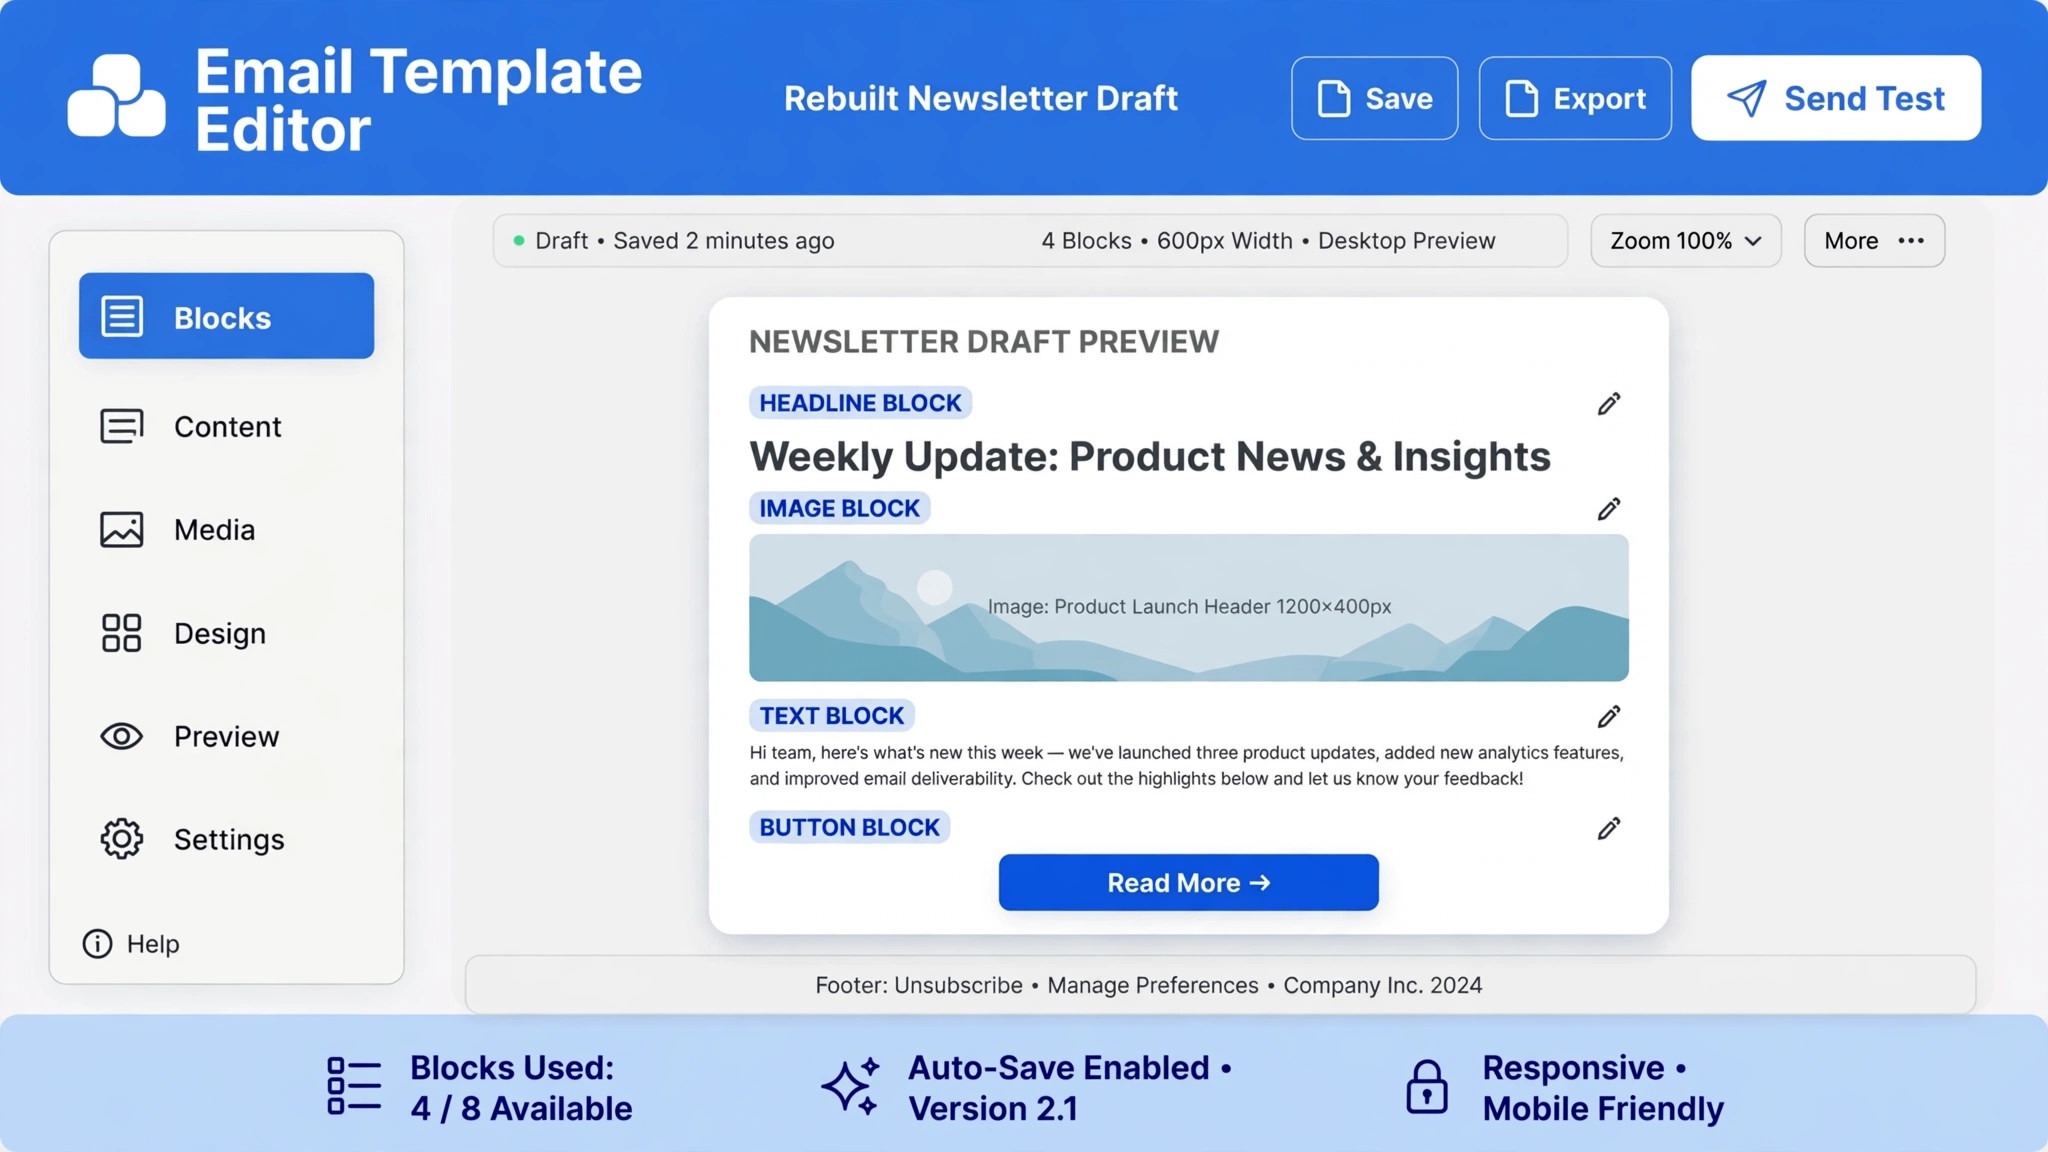Expand the Zoom 100% dropdown
2048x1152 pixels.
[1686, 241]
